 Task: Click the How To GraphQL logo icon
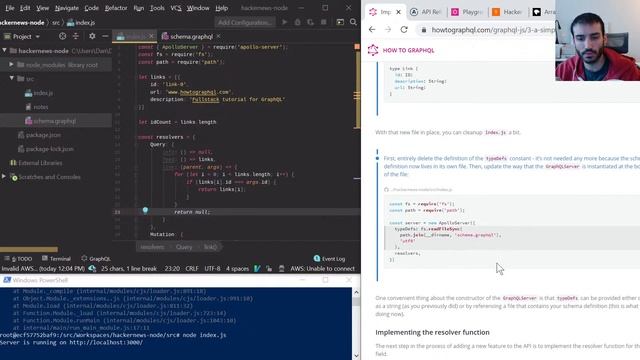pos(373,50)
